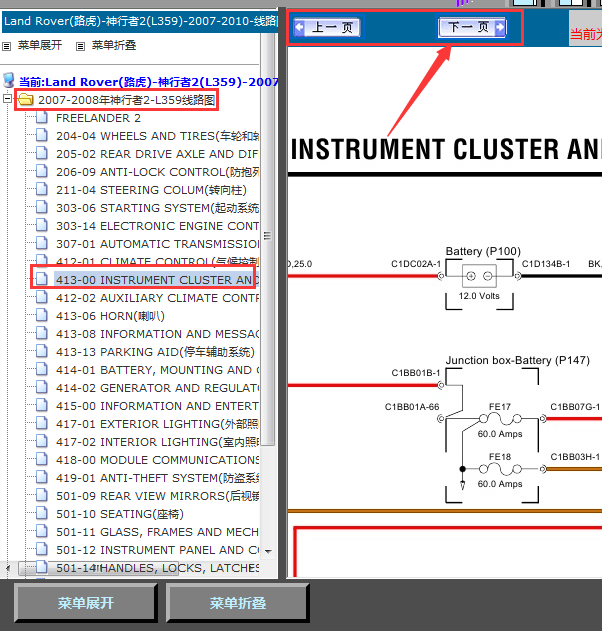602x634 pixels.
Task: Click the FE18 60.0 Amps fuse symbol
Action: 500,469
